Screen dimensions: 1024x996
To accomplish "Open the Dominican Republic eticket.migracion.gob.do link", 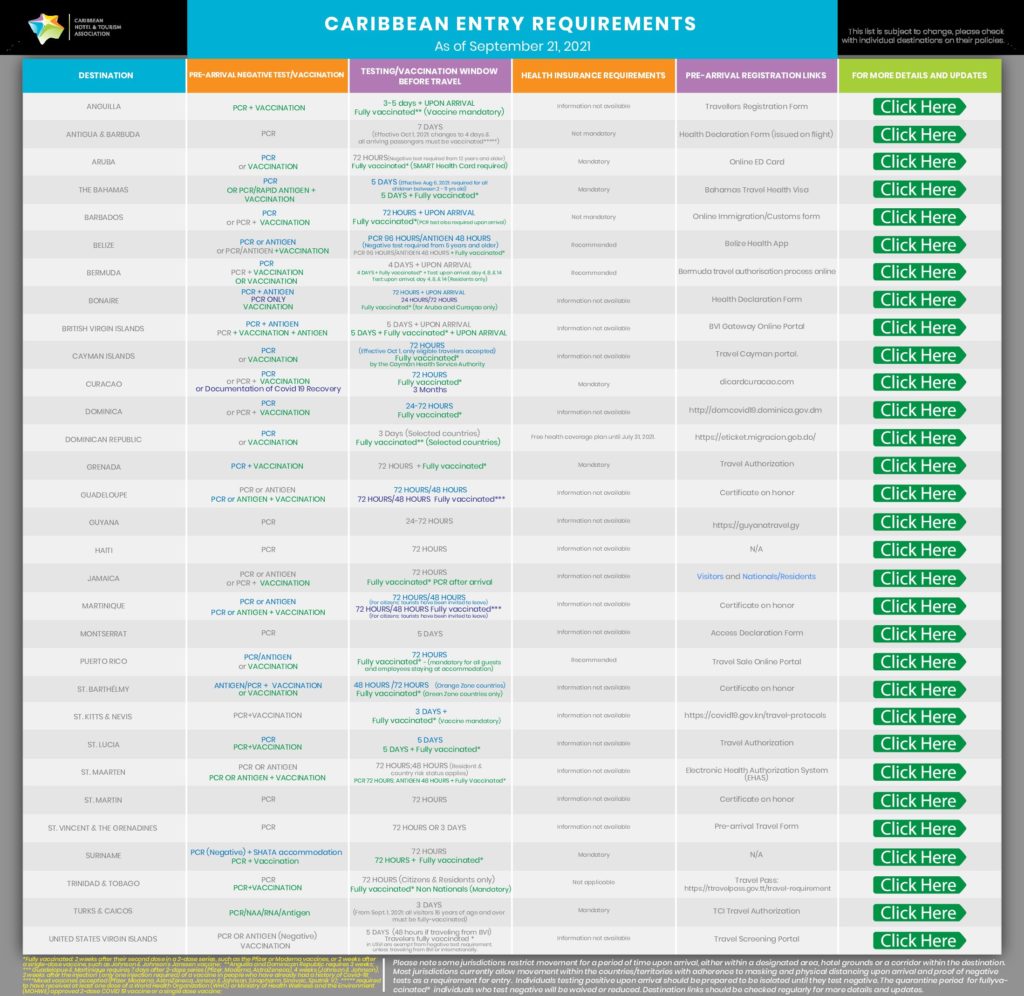I will [756, 438].
